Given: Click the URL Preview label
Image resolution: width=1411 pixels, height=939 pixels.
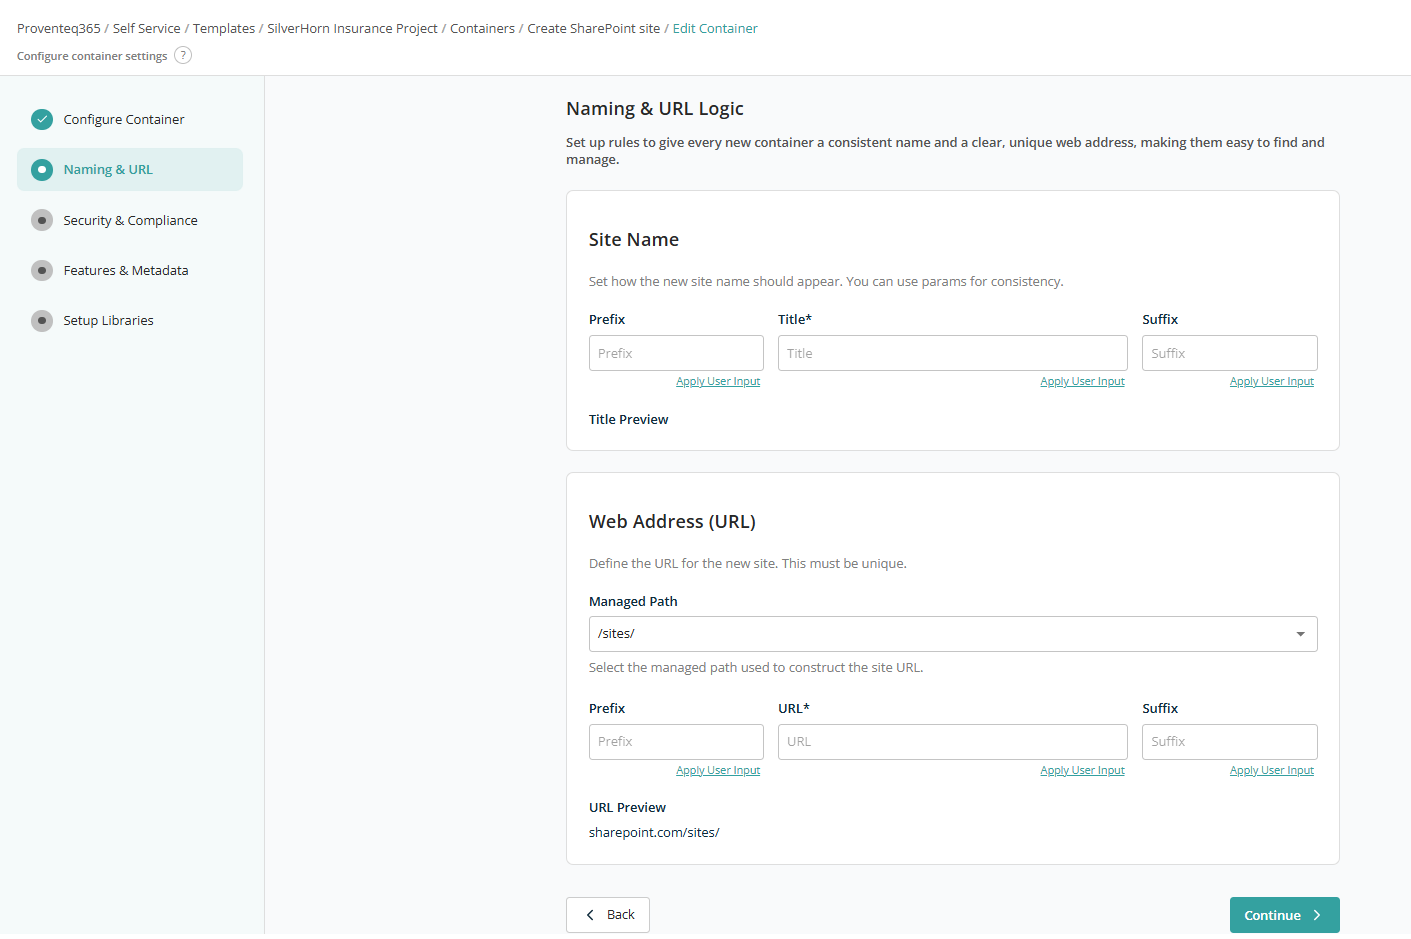Looking at the screenshot, I should pos(627,808).
